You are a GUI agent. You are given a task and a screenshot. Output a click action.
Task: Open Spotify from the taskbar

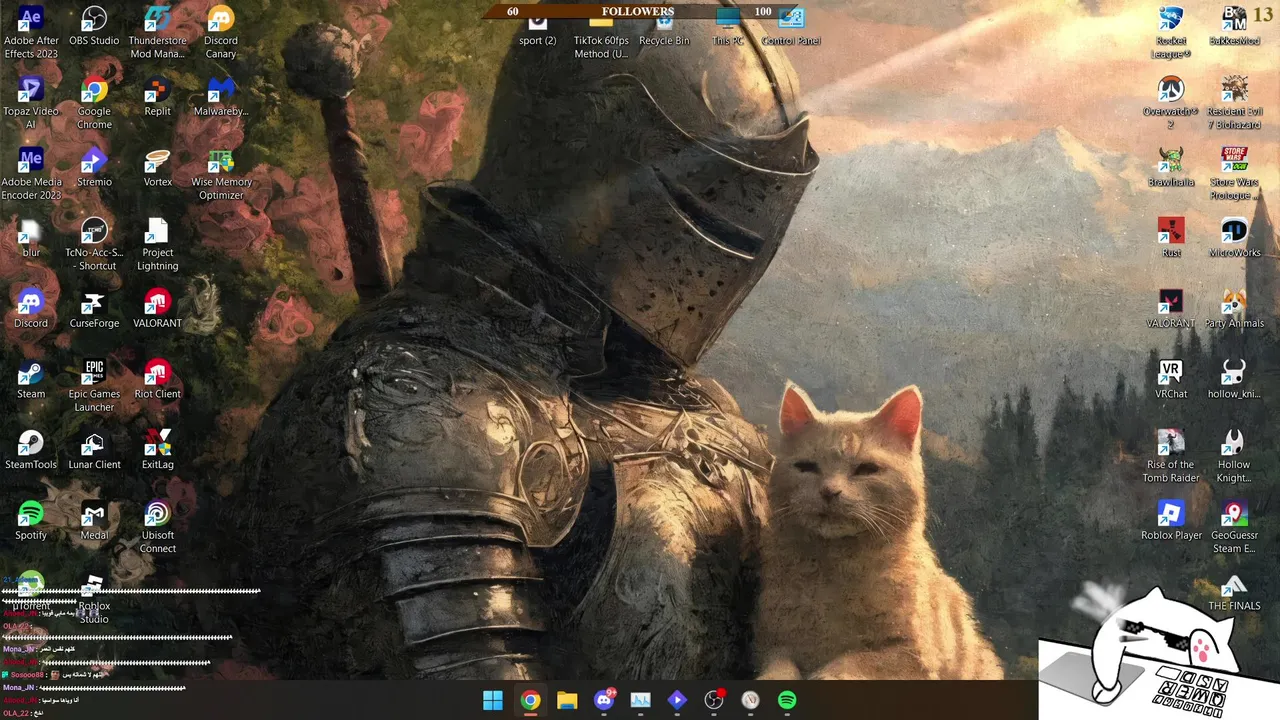click(x=787, y=700)
